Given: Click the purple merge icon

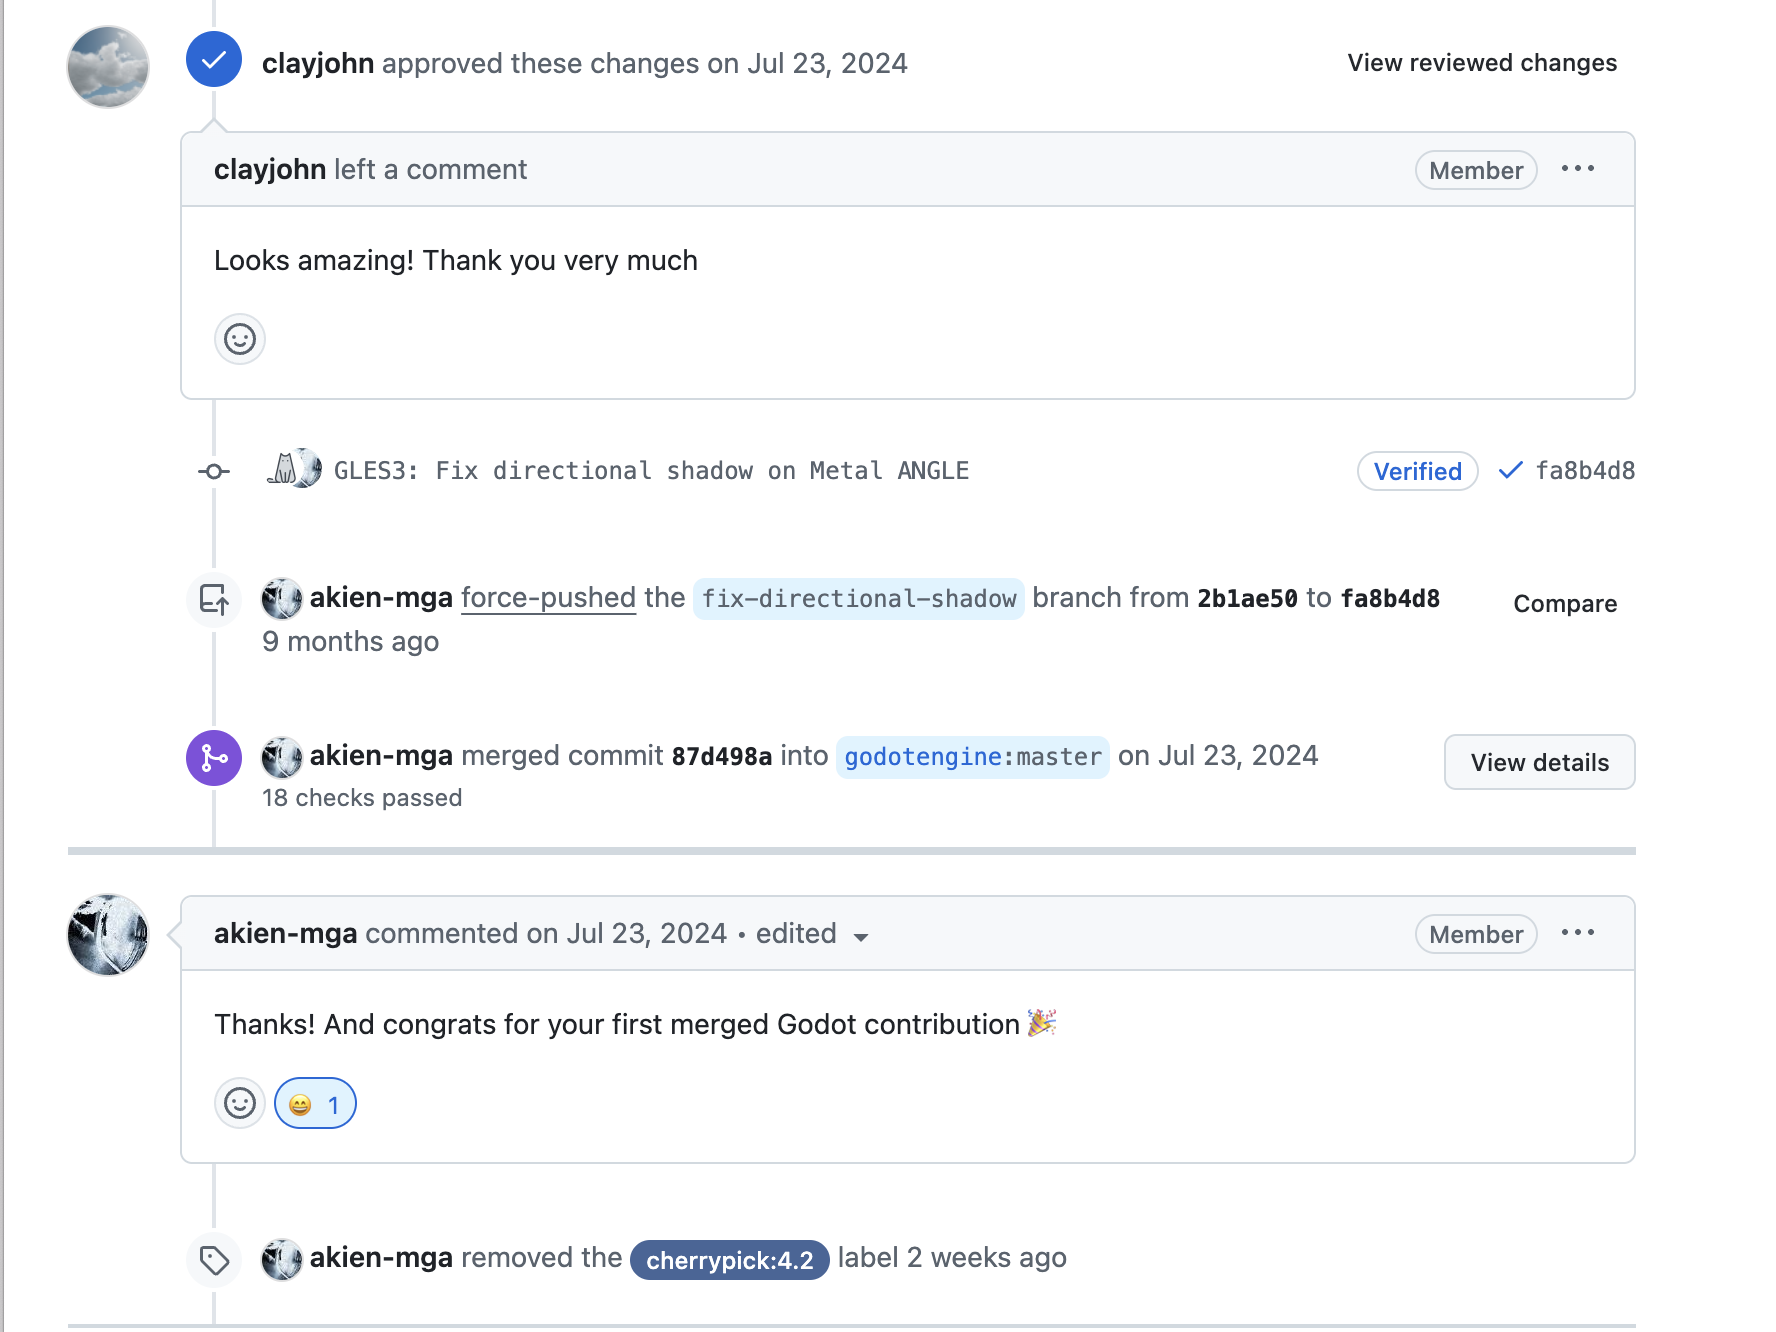Looking at the screenshot, I should click(213, 758).
